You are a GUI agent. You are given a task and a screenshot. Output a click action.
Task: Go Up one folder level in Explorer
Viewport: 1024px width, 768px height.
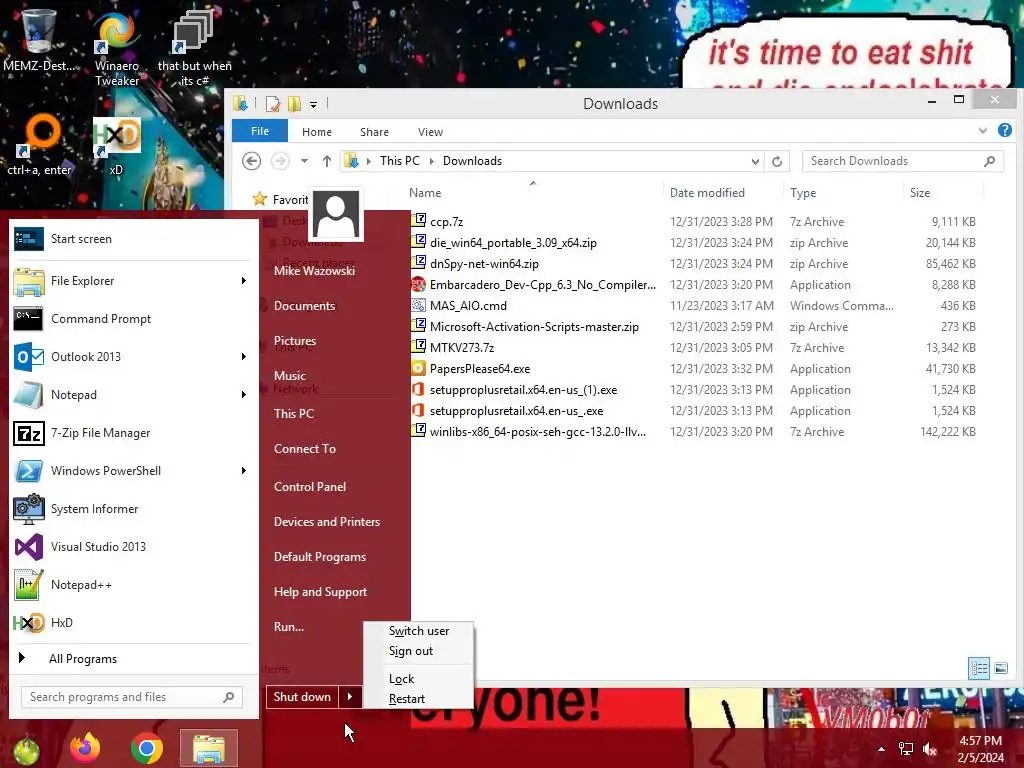(327, 161)
